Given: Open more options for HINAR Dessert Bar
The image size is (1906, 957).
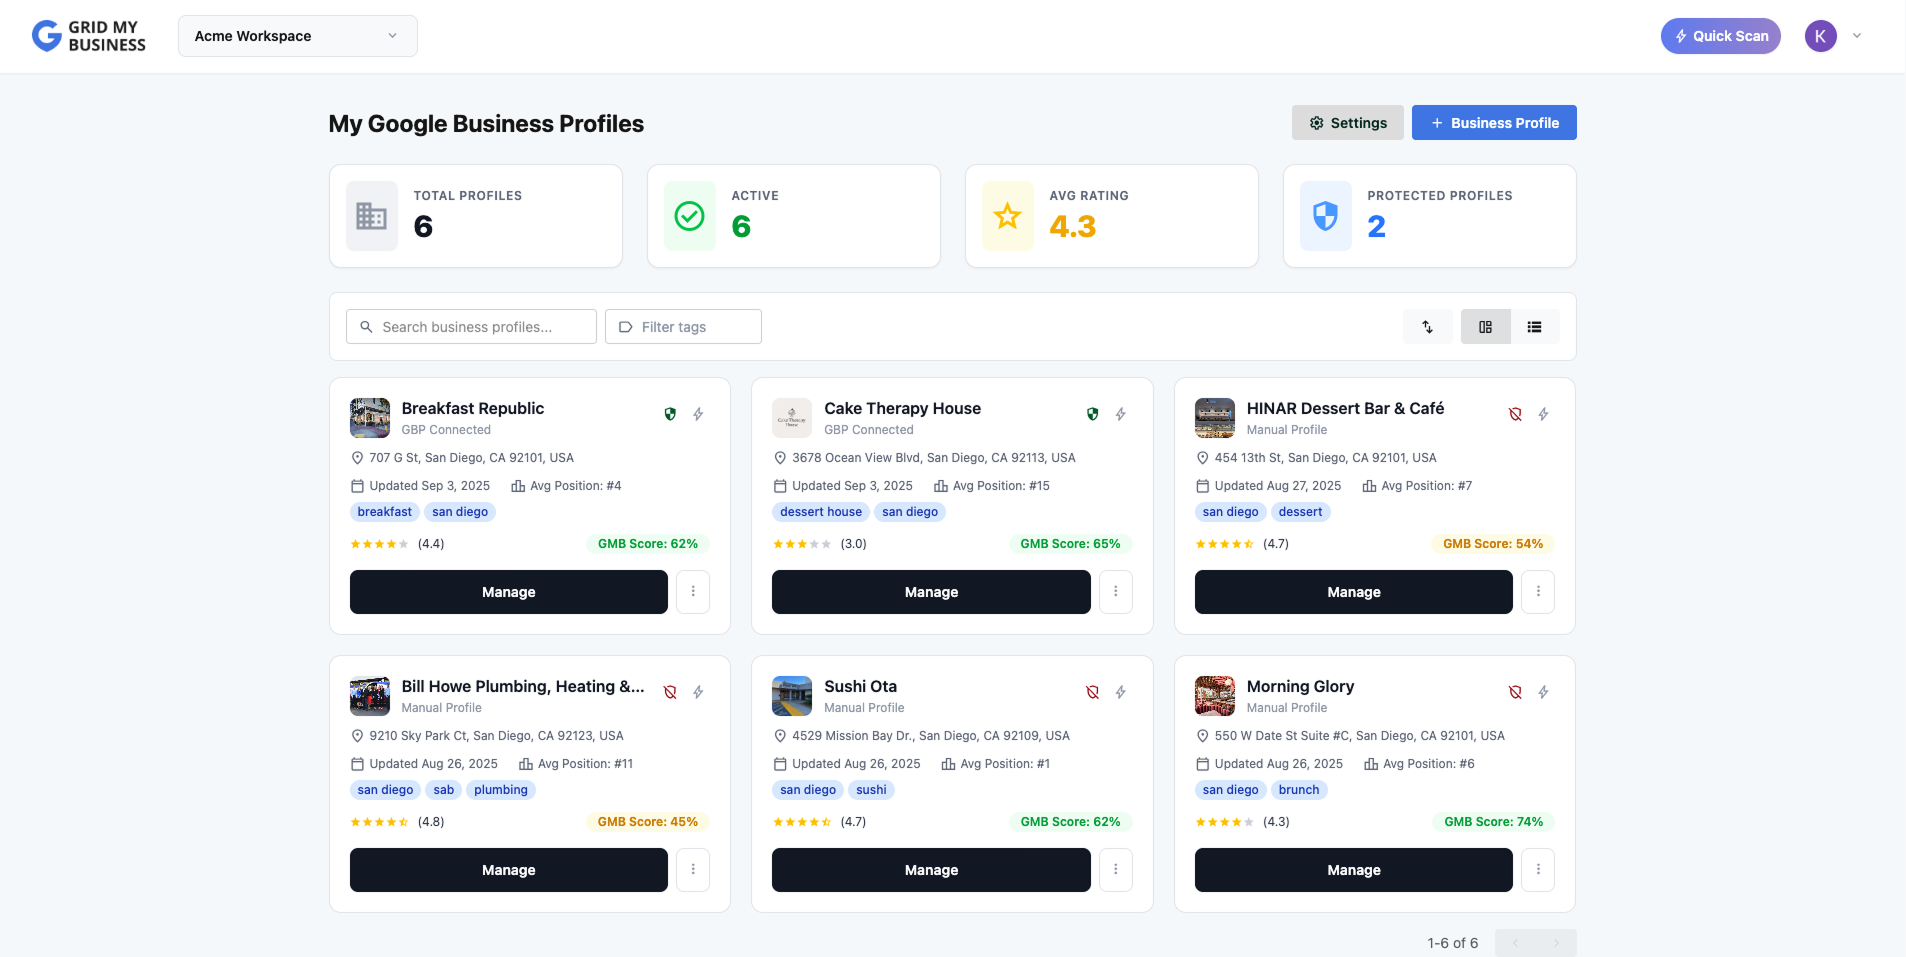Looking at the screenshot, I should point(1538,592).
